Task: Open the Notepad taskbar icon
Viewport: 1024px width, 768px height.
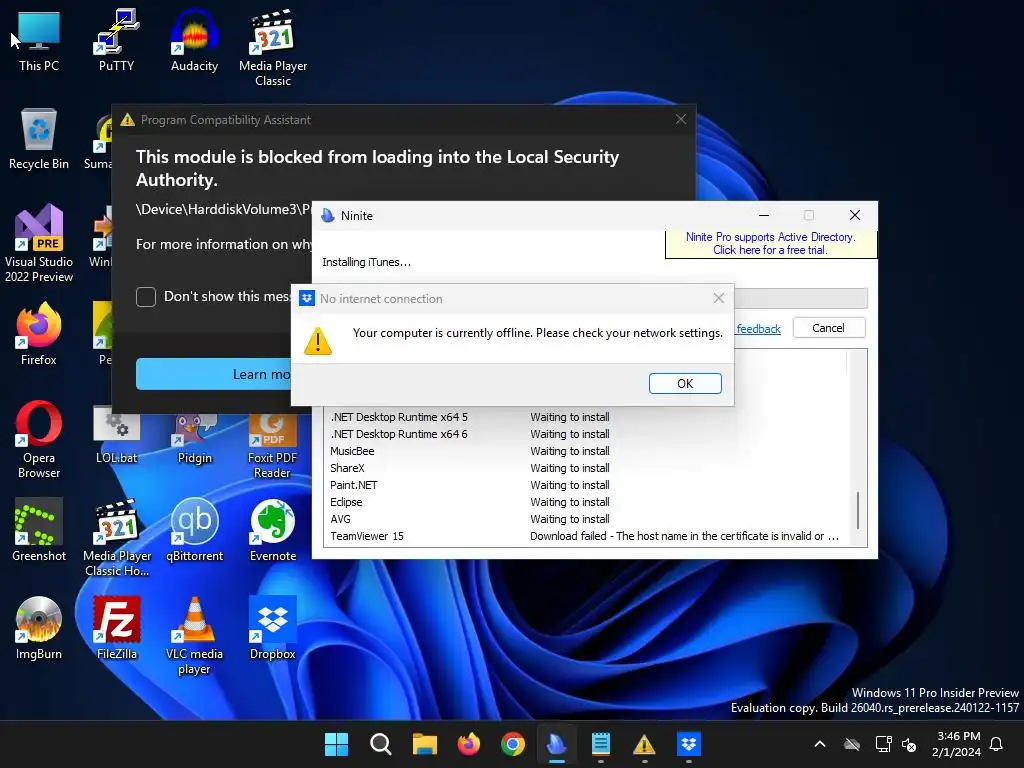Action: click(600, 744)
